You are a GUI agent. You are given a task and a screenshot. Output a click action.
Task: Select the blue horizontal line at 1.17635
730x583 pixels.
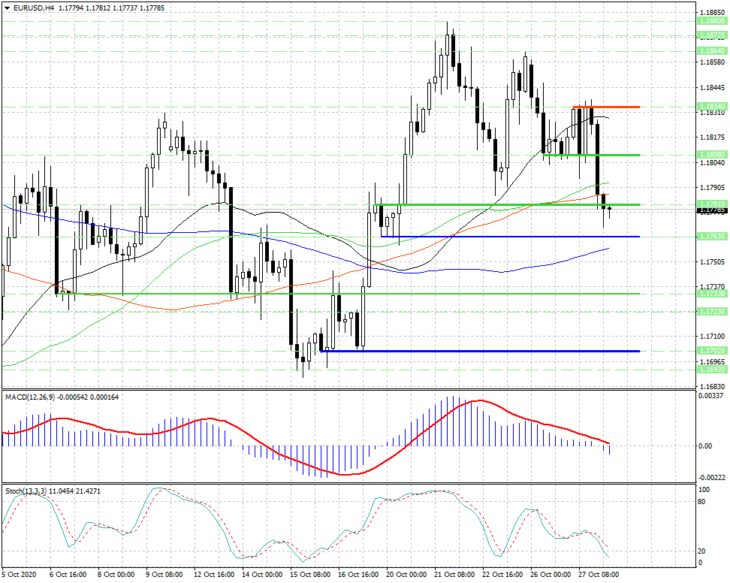click(510, 237)
